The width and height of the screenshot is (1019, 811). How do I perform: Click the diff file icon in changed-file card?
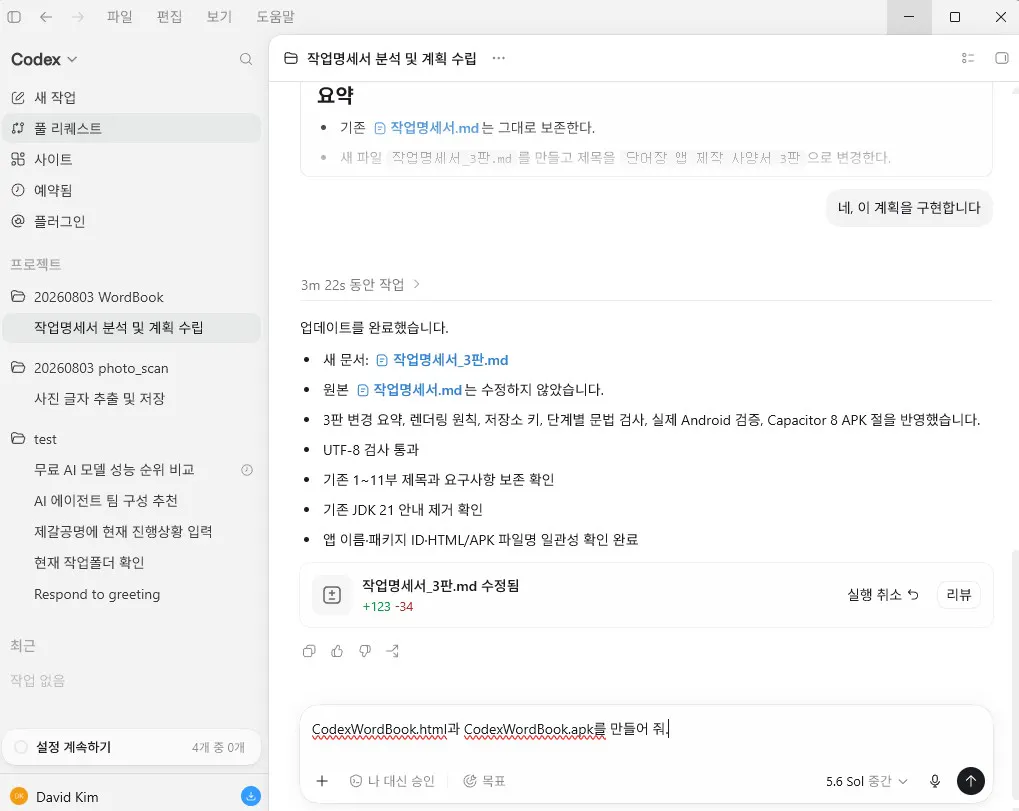click(x=332, y=595)
